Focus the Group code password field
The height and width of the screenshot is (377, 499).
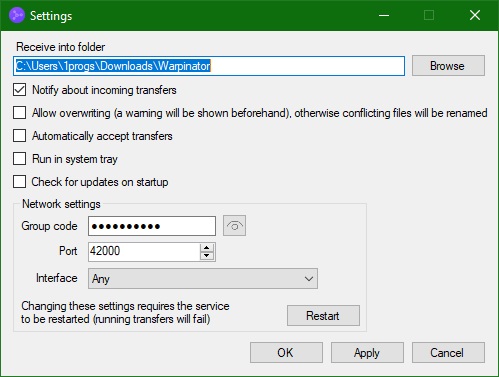click(x=152, y=226)
